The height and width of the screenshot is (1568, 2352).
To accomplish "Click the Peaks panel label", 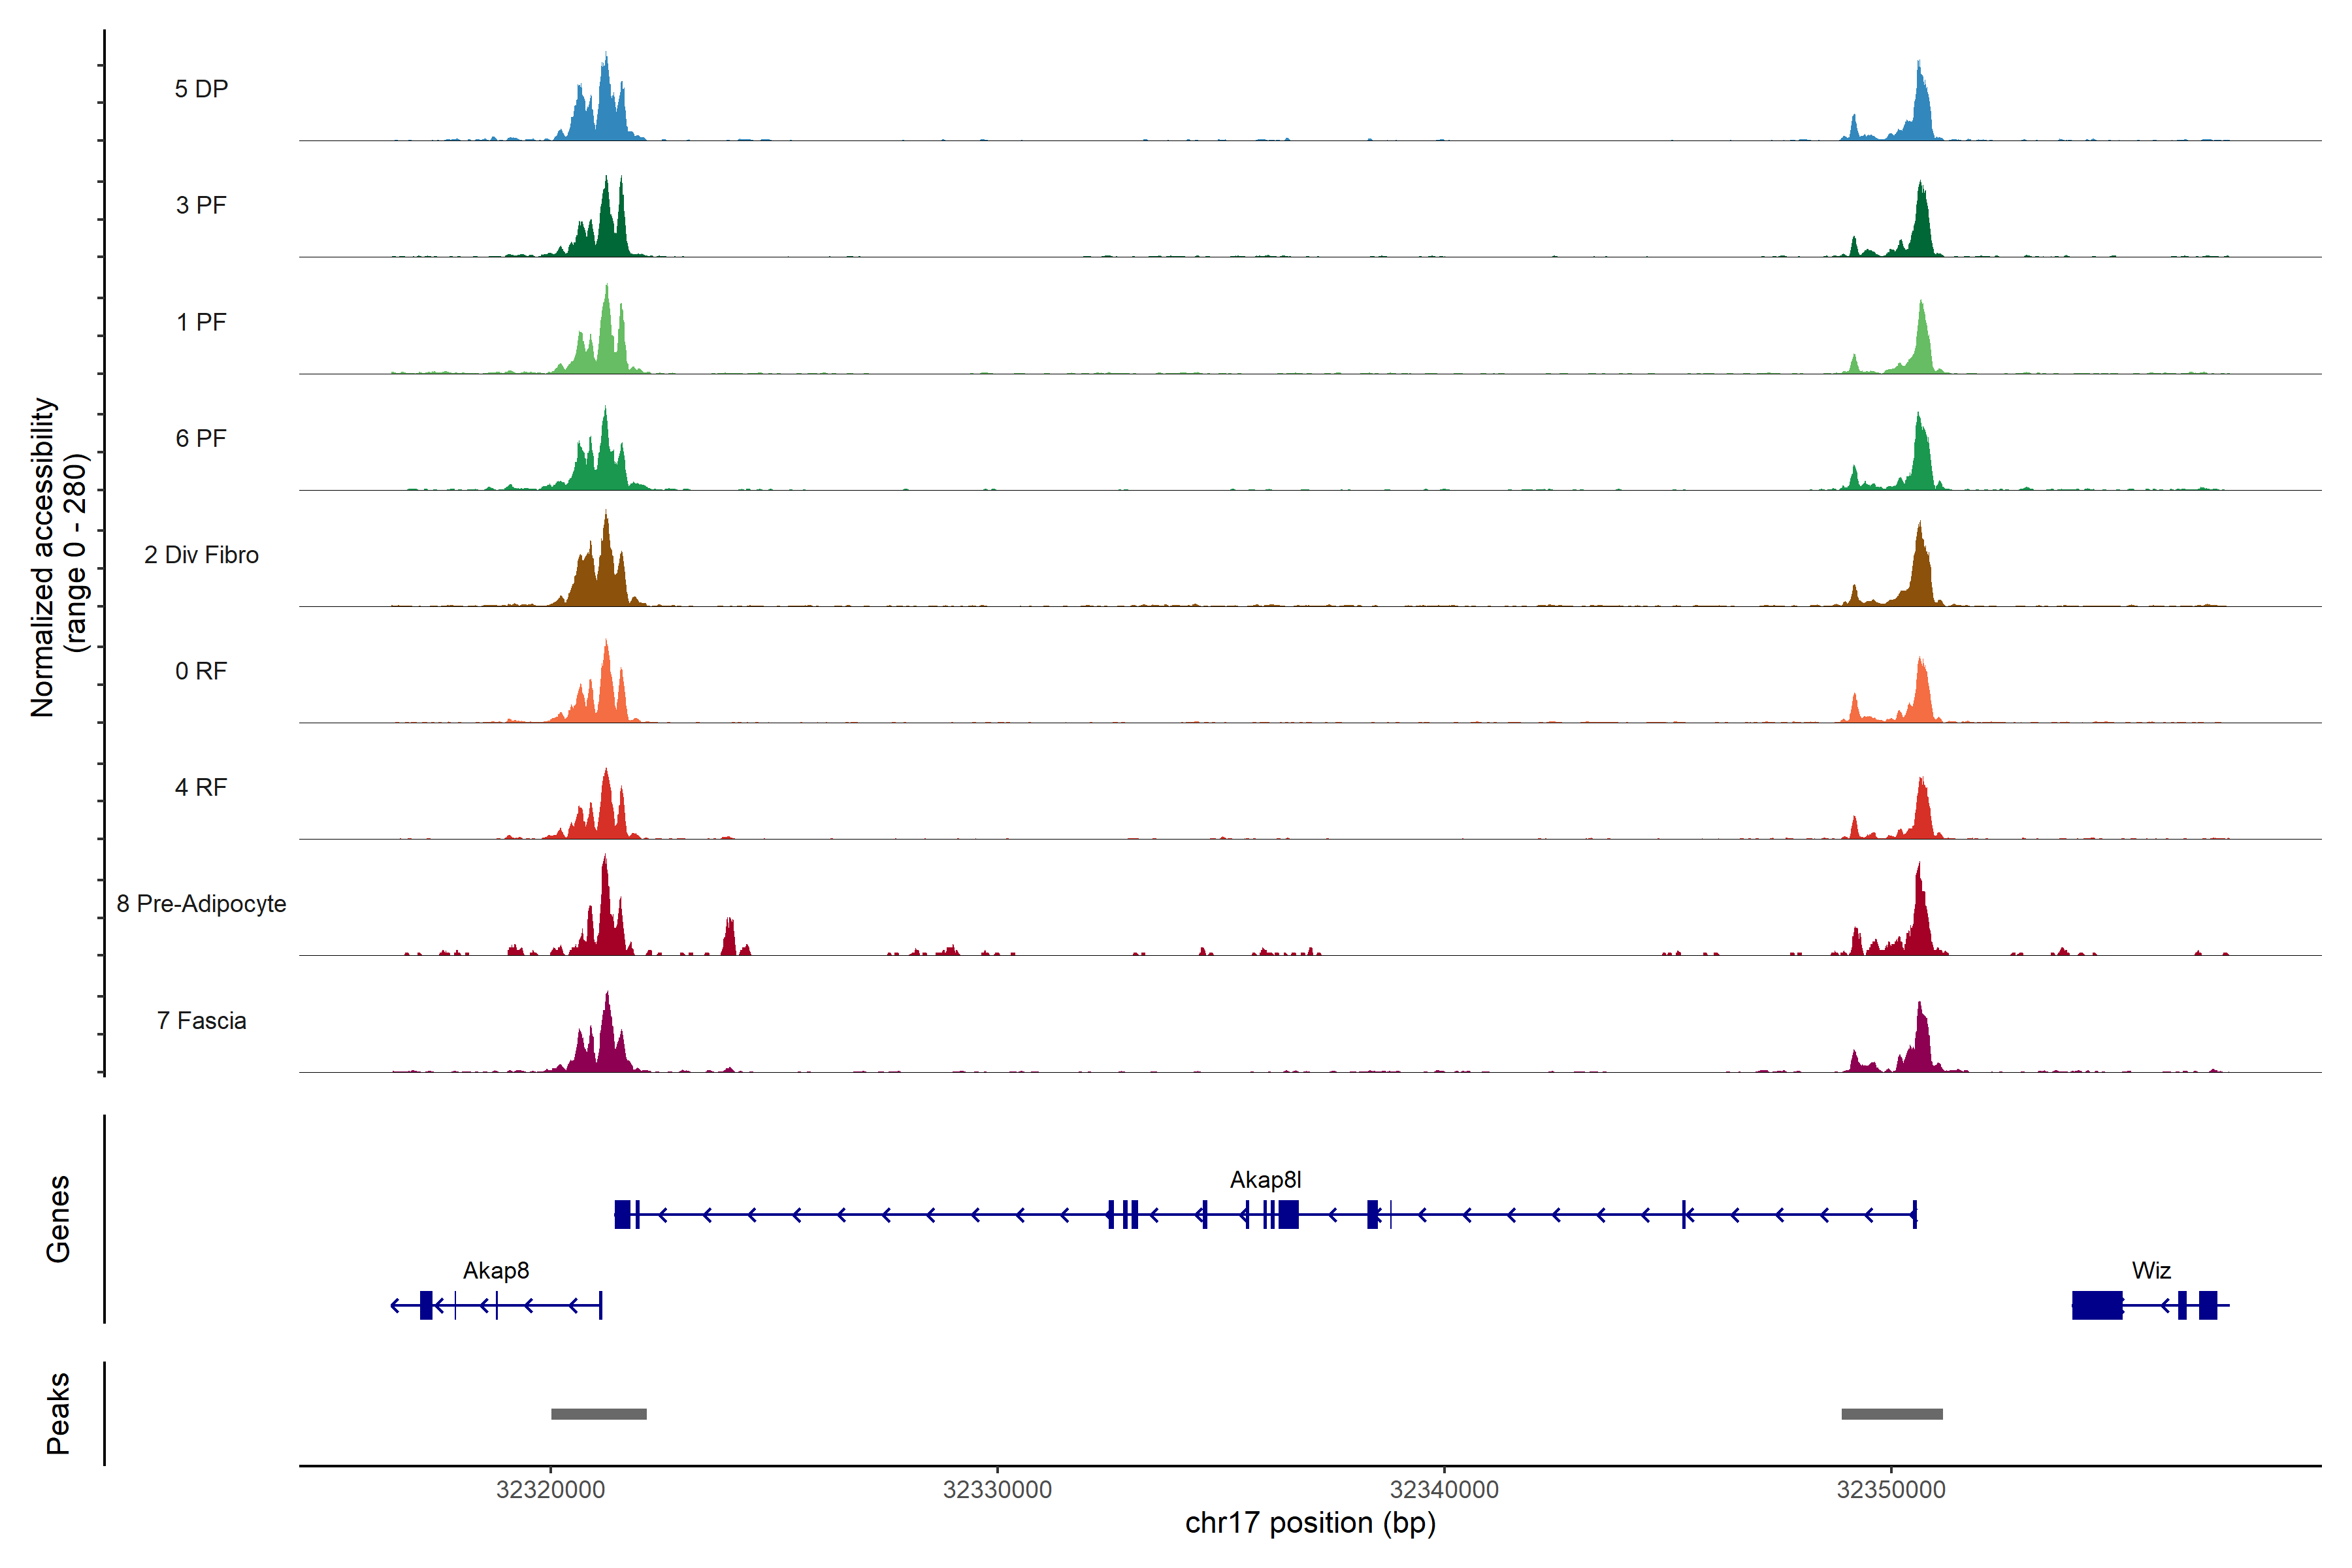I will pos(58,1413).
